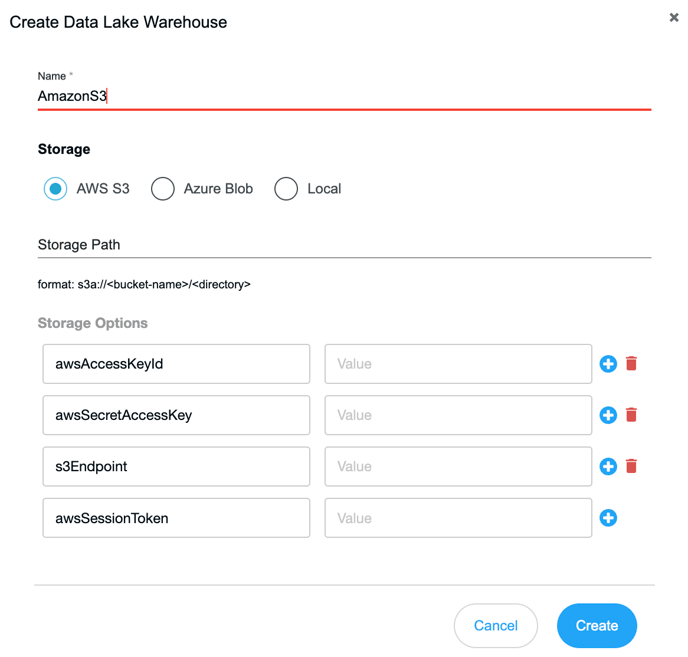Choose Azure Blob storage option
The image size is (688, 657).
tap(163, 189)
